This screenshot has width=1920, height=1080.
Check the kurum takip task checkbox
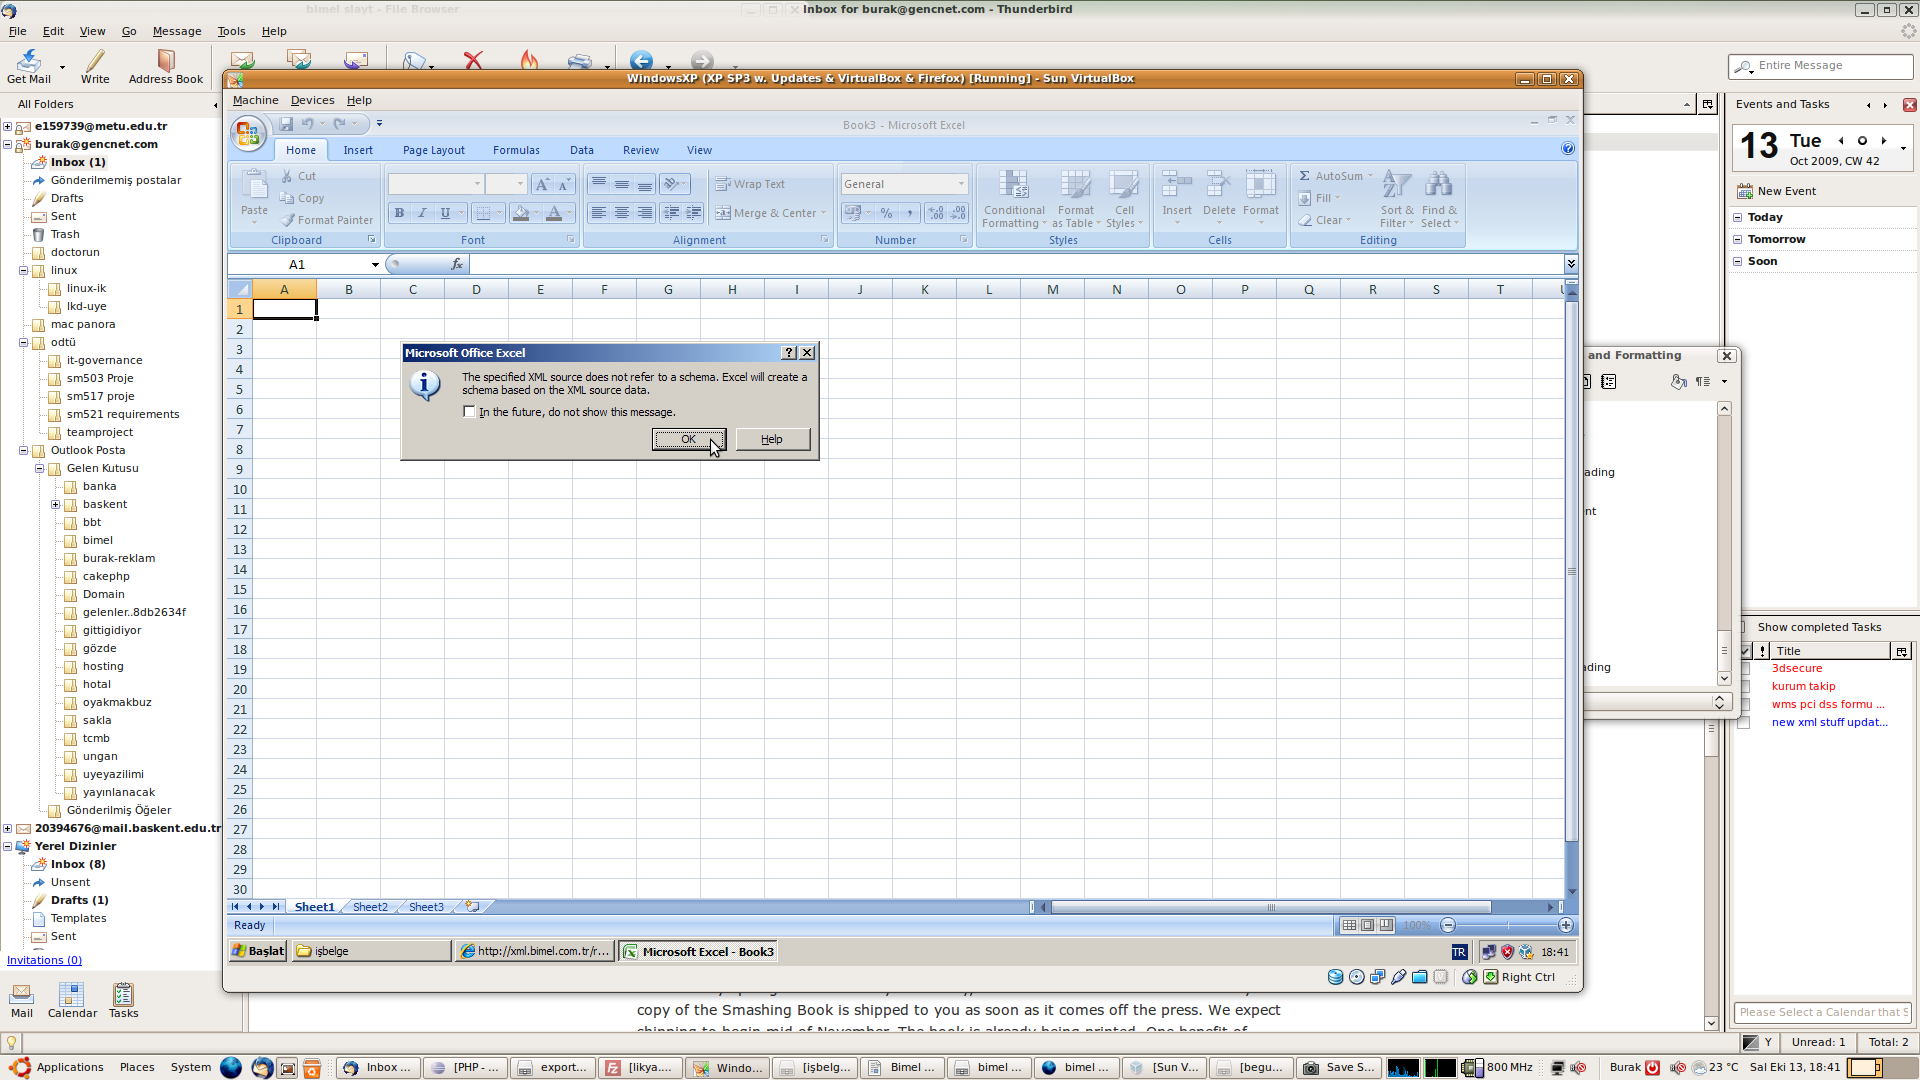tap(1744, 686)
